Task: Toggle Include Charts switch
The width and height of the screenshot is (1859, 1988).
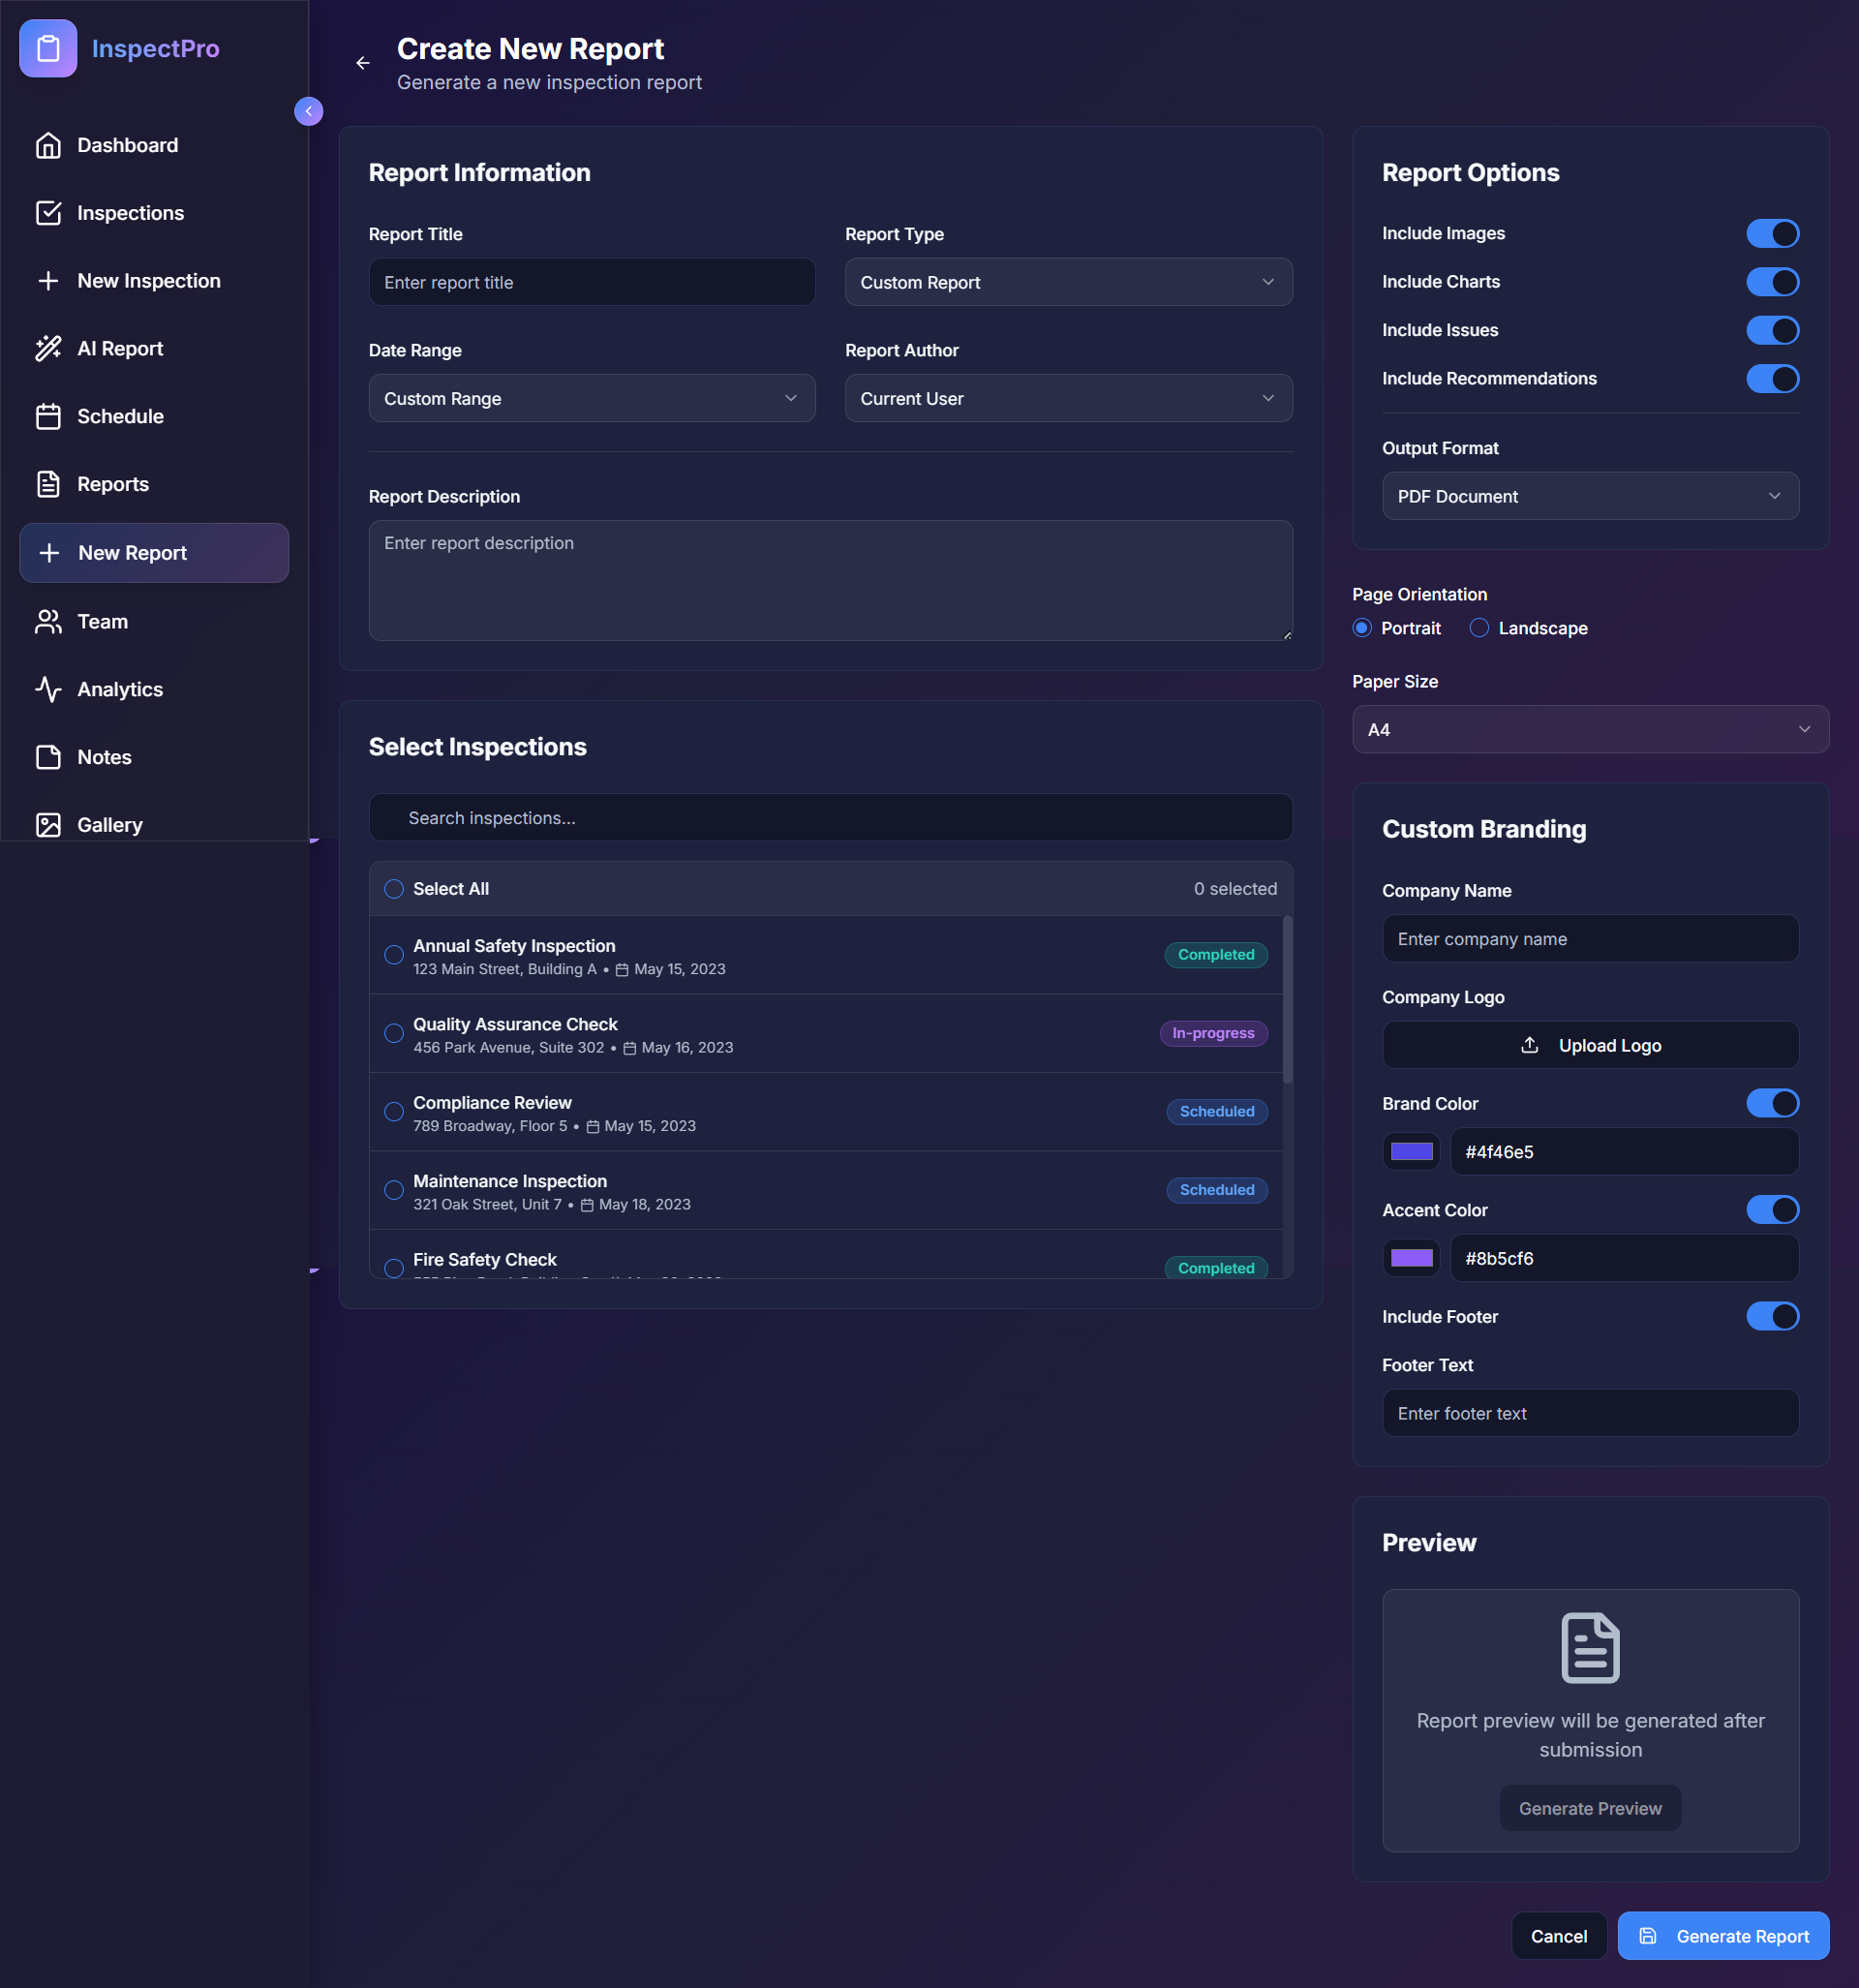Action: coord(1772,282)
